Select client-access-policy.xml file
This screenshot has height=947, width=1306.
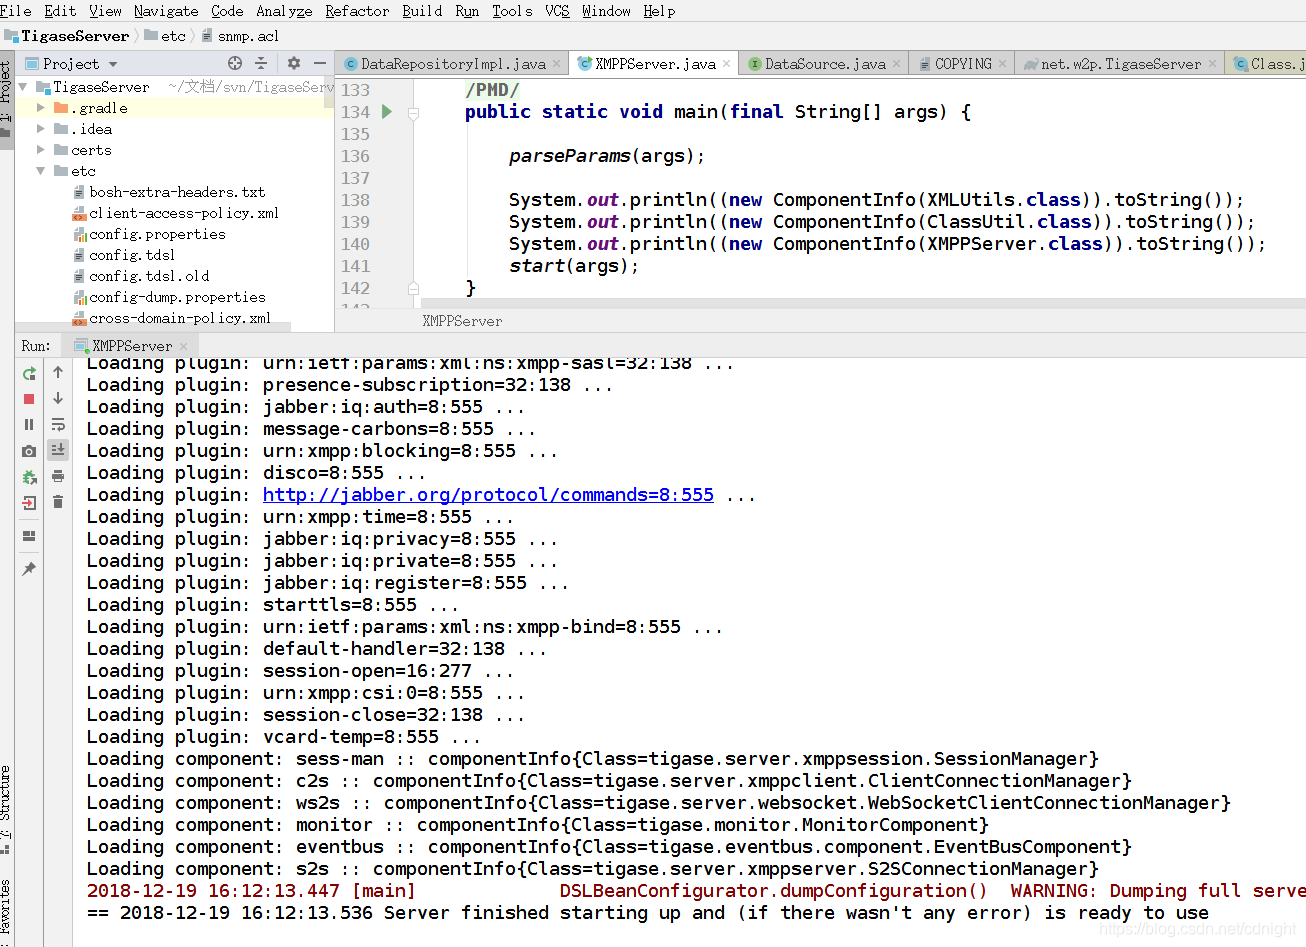[183, 213]
